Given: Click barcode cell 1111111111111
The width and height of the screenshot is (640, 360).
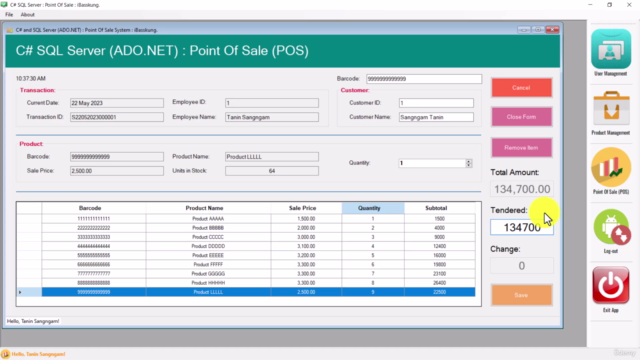Looking at the screenshot, I should point(93,219).
